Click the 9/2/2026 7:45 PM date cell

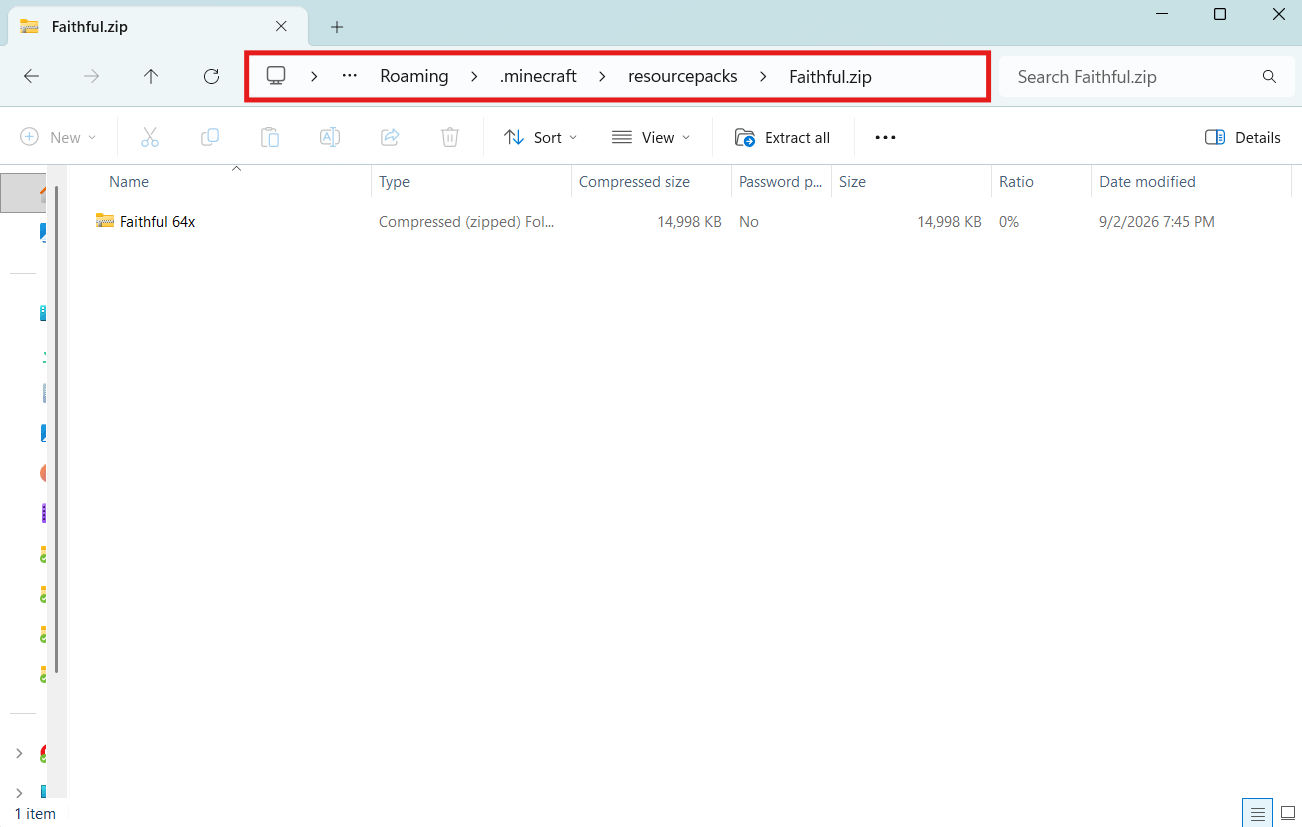click(1157, 222)
